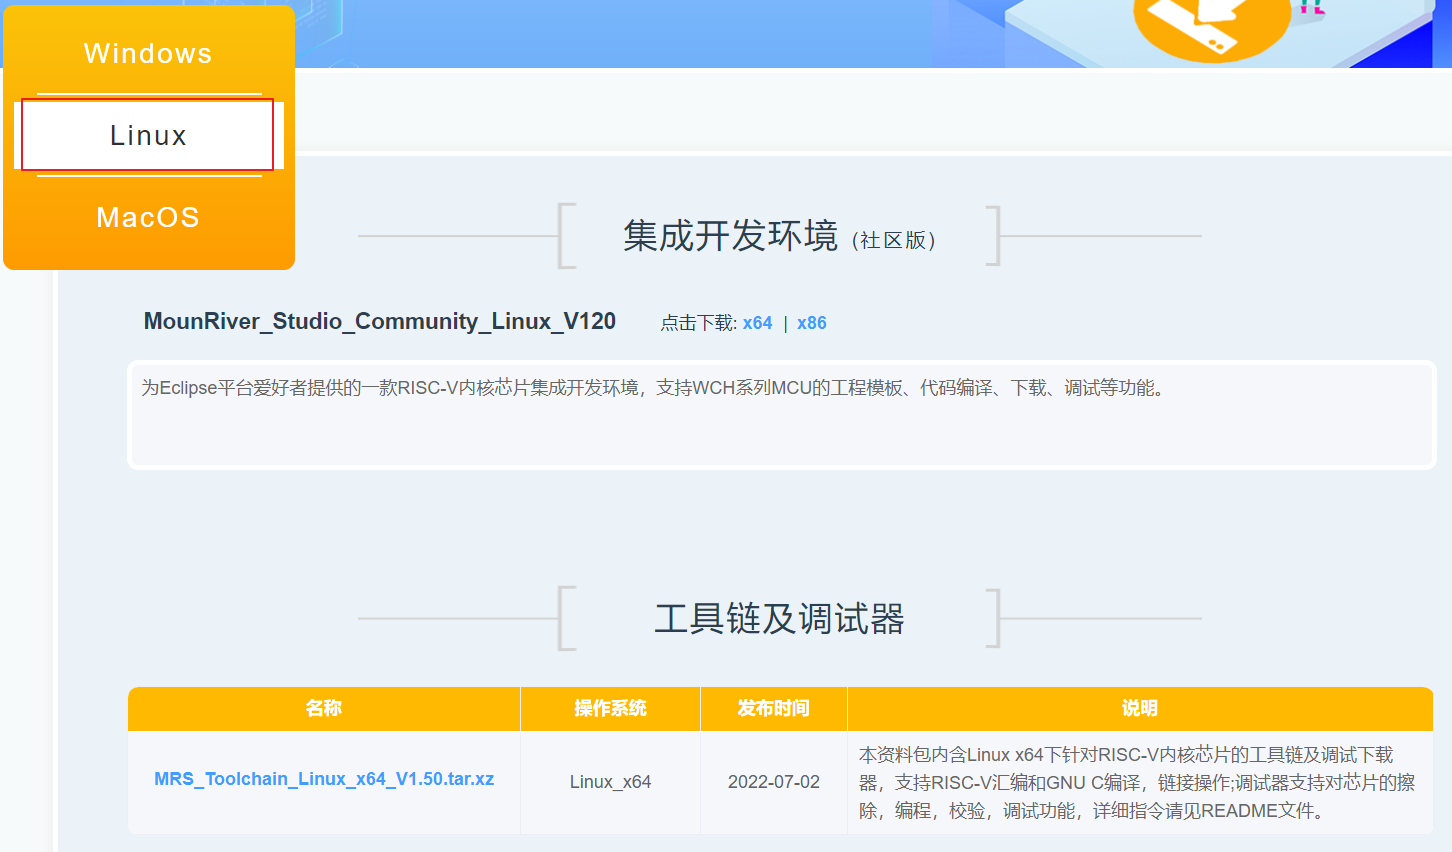This screenshot has width=1452, height=852.
Task: Click the 发布时间 column header
Action: click(x=773, y=708)
